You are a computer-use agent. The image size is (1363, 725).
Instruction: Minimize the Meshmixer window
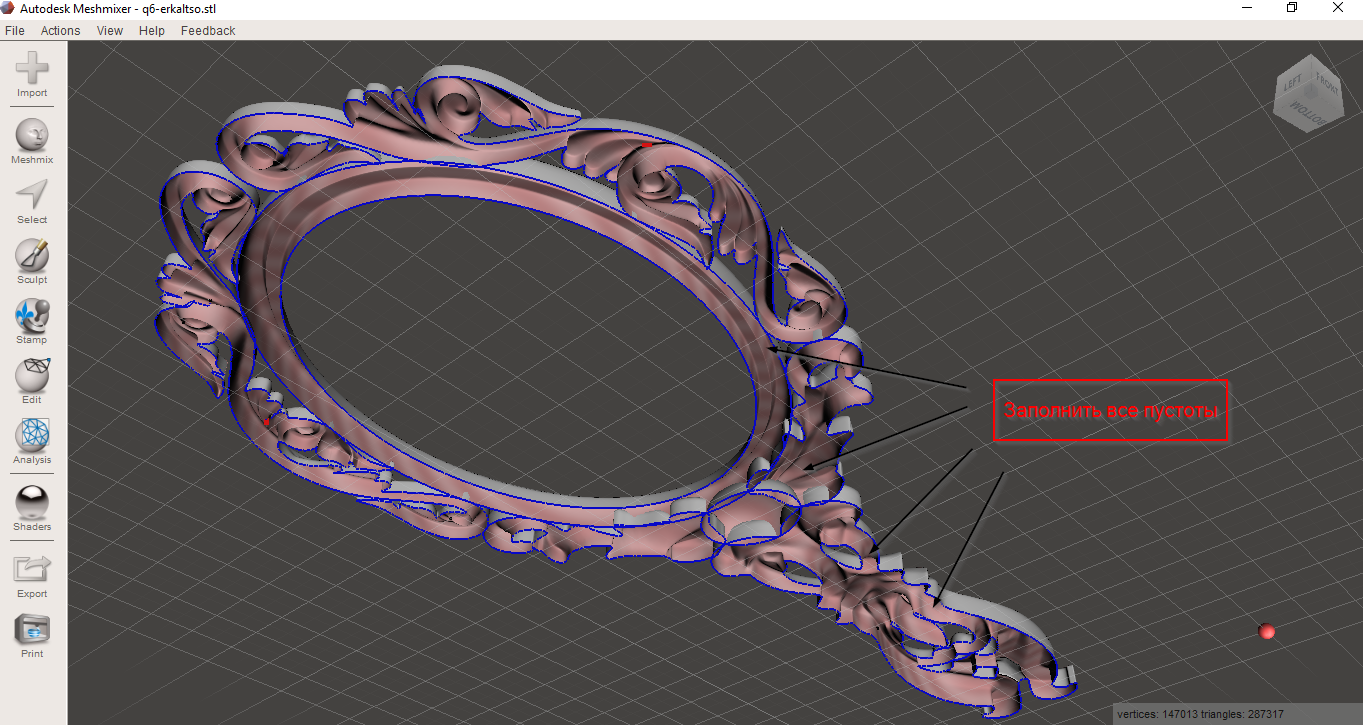tap(1246, 8)
